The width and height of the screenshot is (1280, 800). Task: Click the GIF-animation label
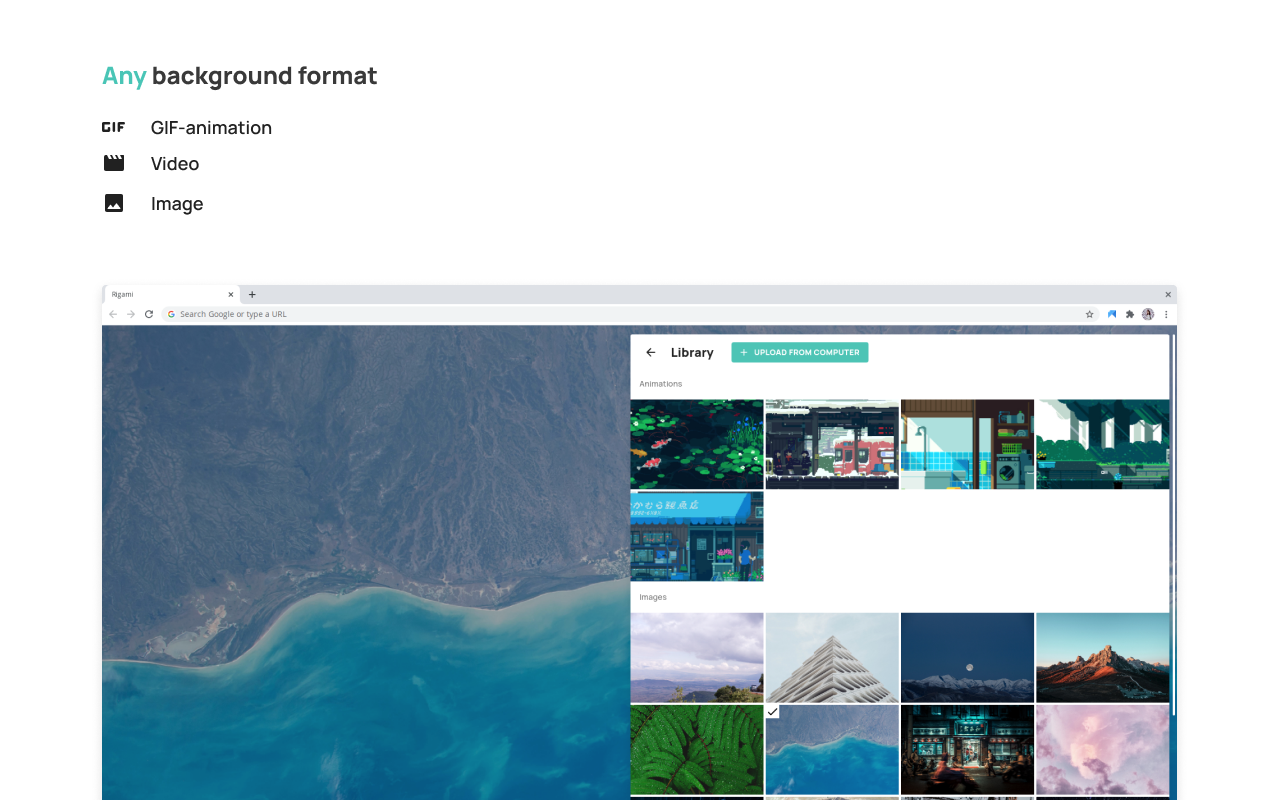pyautogui.click(x=211, y=128)
